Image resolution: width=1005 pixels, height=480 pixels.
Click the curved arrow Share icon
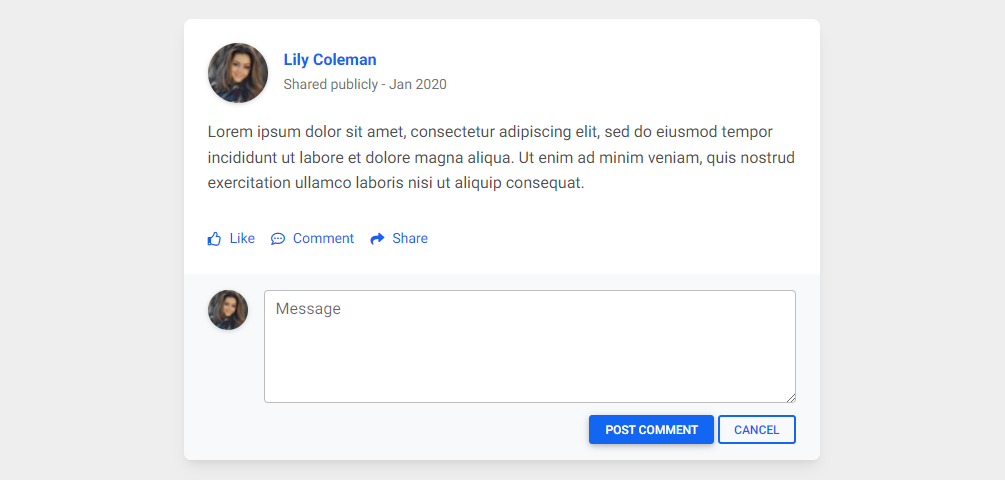pos(378,239)
